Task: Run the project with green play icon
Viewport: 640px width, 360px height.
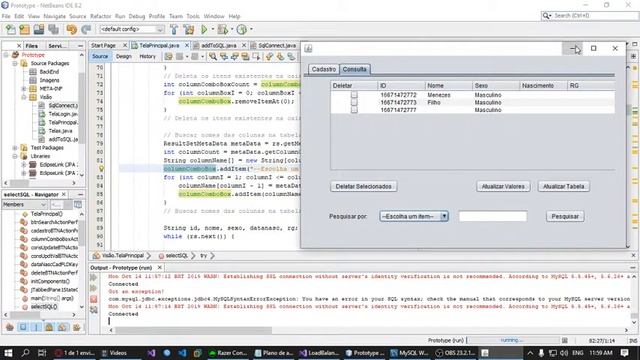Action: click(204, 29)
